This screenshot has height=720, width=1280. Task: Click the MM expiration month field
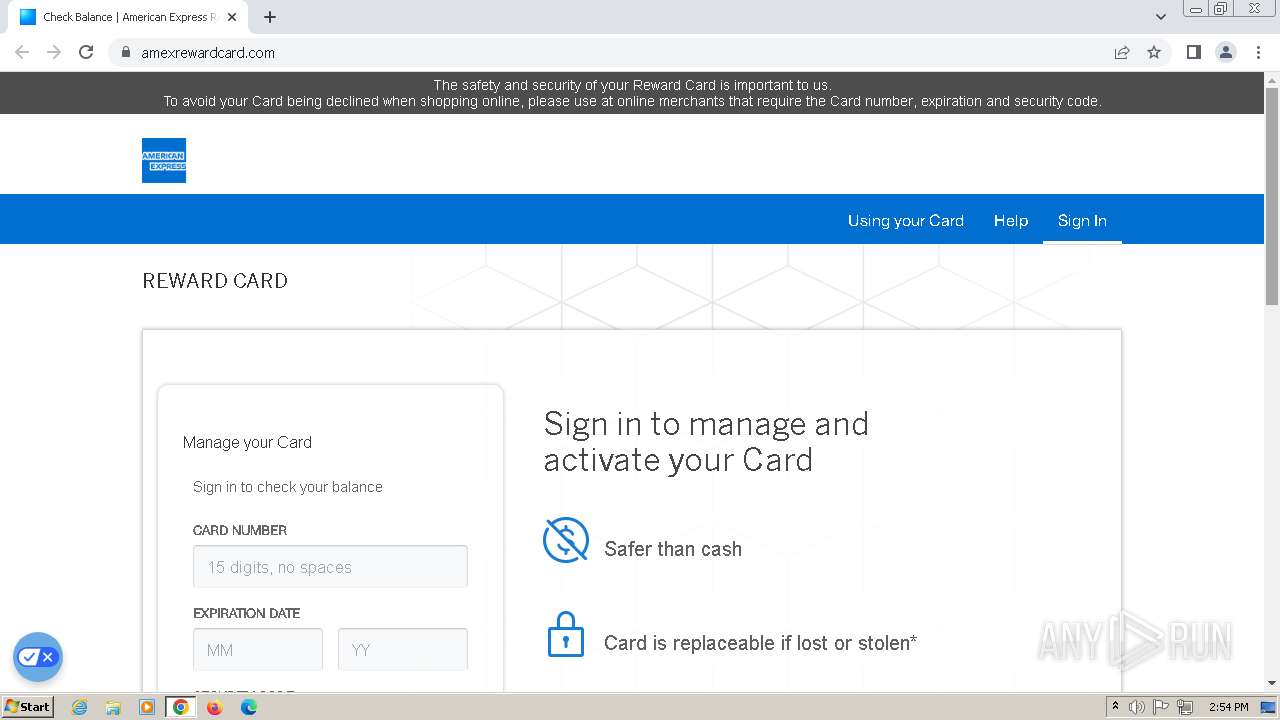click(258, 649)
